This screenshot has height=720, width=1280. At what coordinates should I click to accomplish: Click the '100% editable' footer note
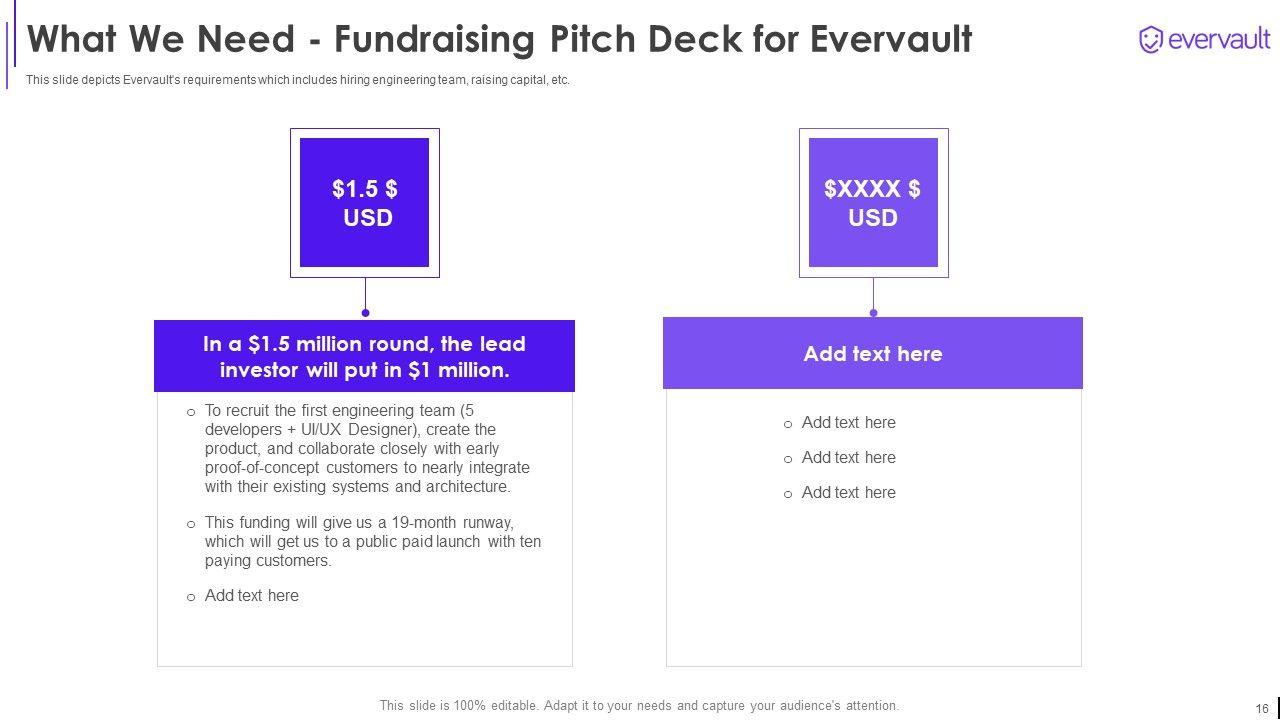tap(639, 705)
